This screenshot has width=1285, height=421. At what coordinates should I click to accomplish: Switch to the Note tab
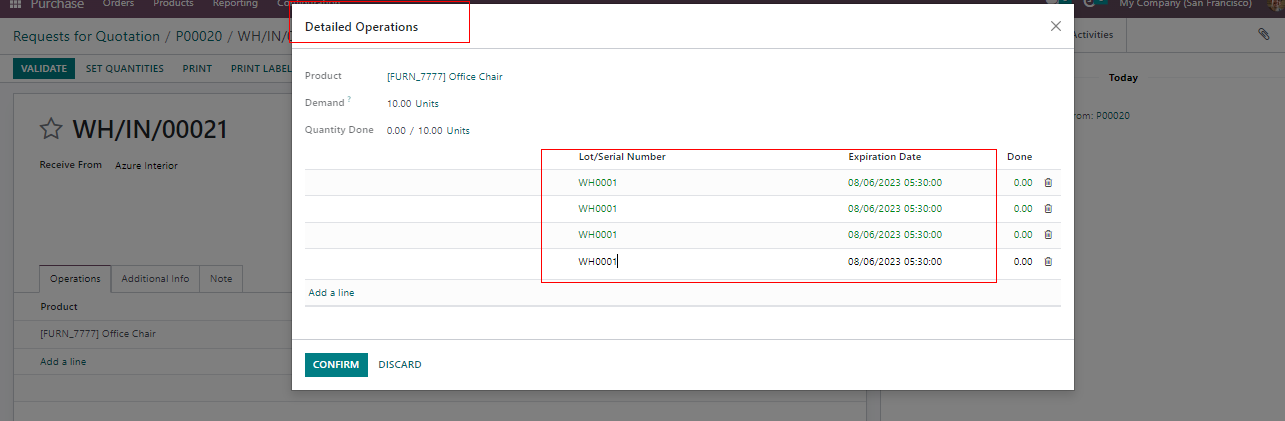(x=221, y=279)
